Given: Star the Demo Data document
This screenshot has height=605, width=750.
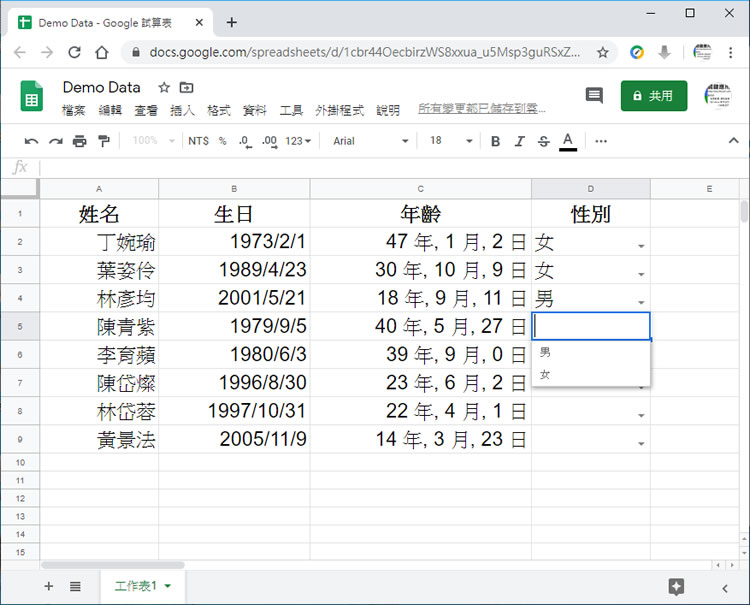Looking at the screenshot, I should click(x=164, y=88).
